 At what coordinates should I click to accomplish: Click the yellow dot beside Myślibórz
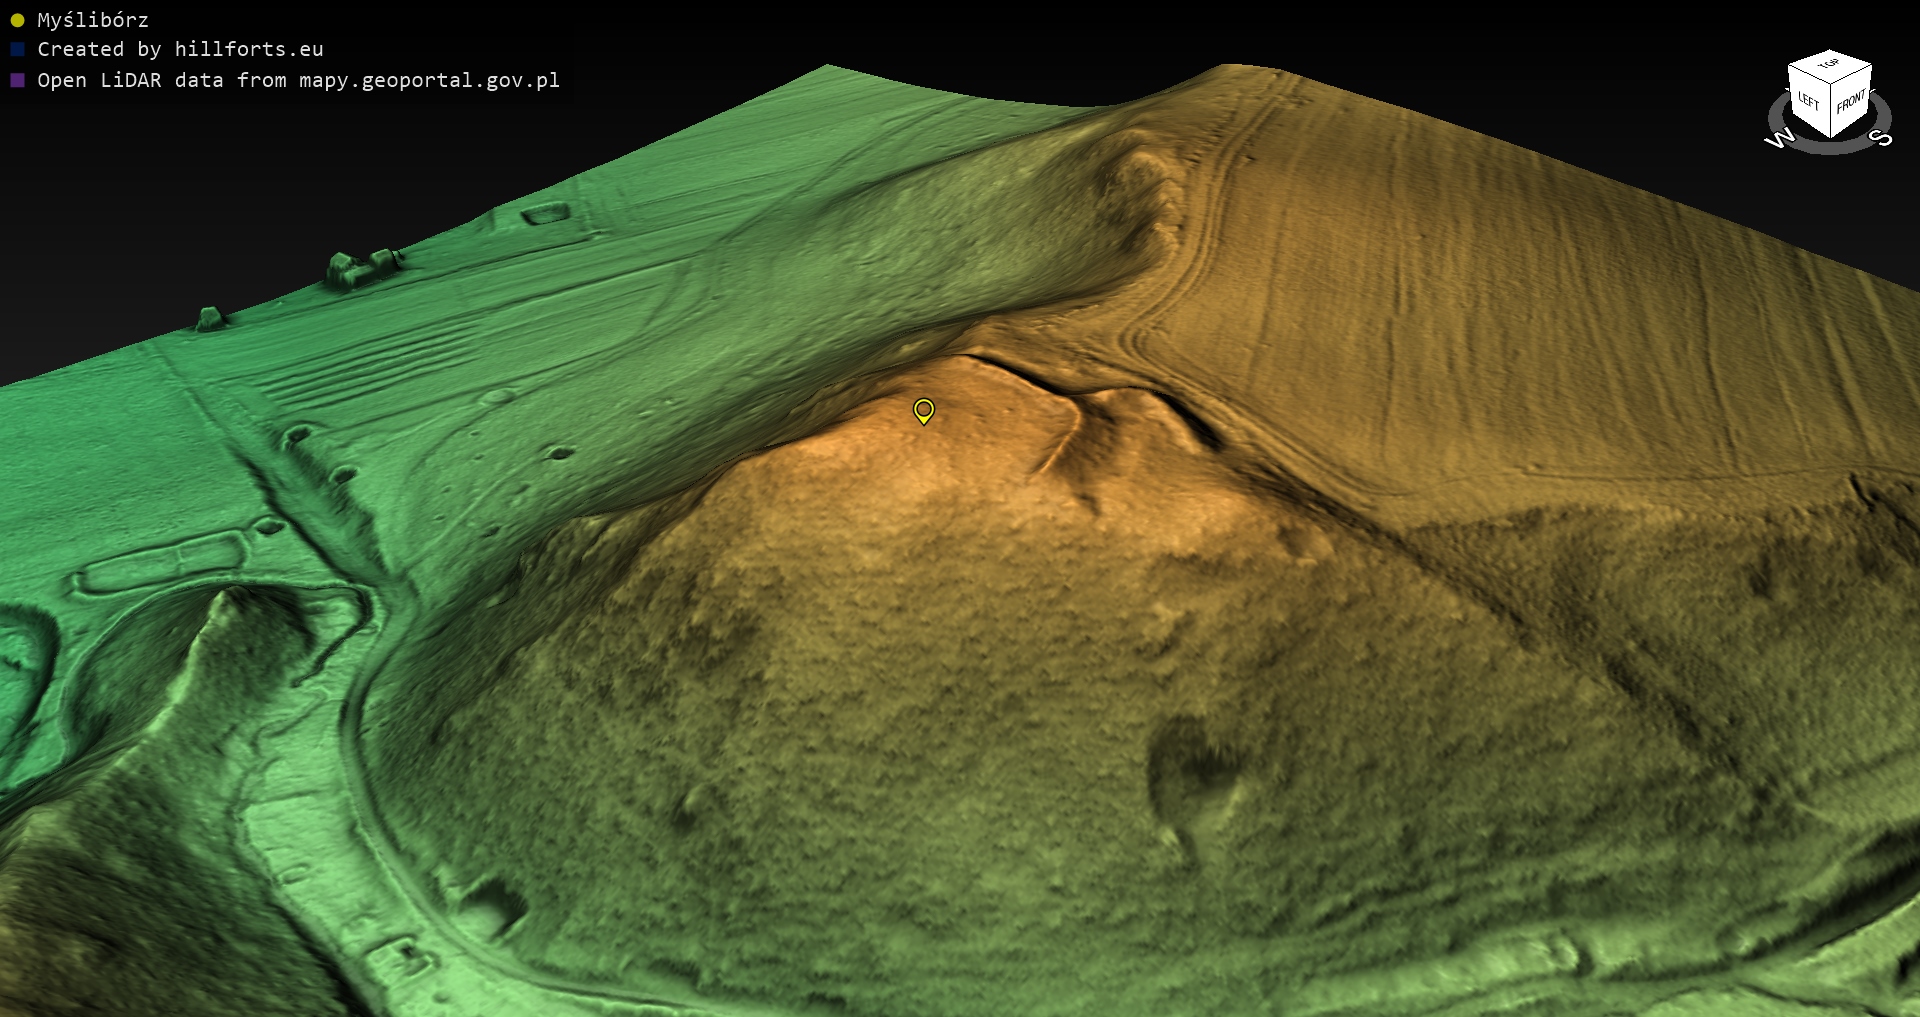[17, 20]
